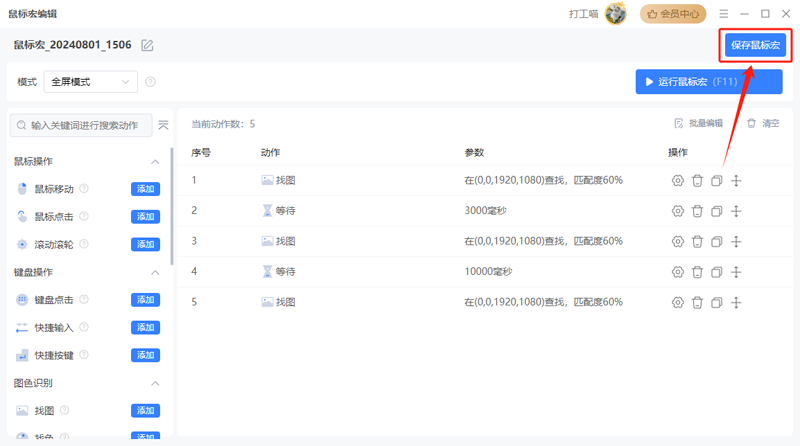The width and height of the screenshot is (800, 446).
Task: Open the hamburger menu in title bar
Action: point(723,14)
